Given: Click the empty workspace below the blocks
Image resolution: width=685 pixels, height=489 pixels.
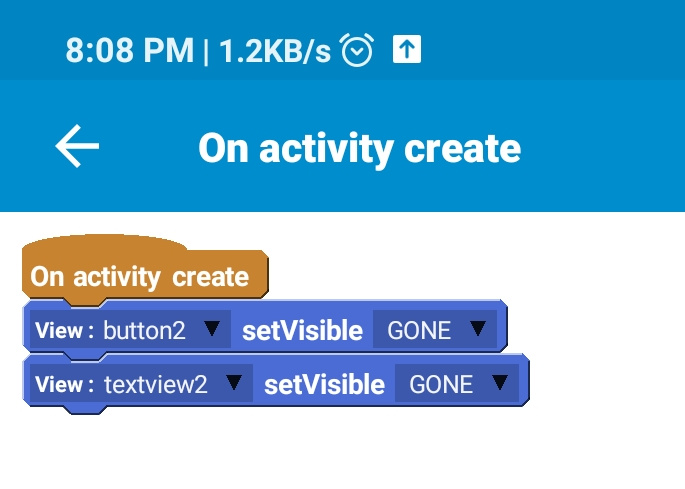Looking at the screenshot, I should pyautogui.click(x=340, y=450).
